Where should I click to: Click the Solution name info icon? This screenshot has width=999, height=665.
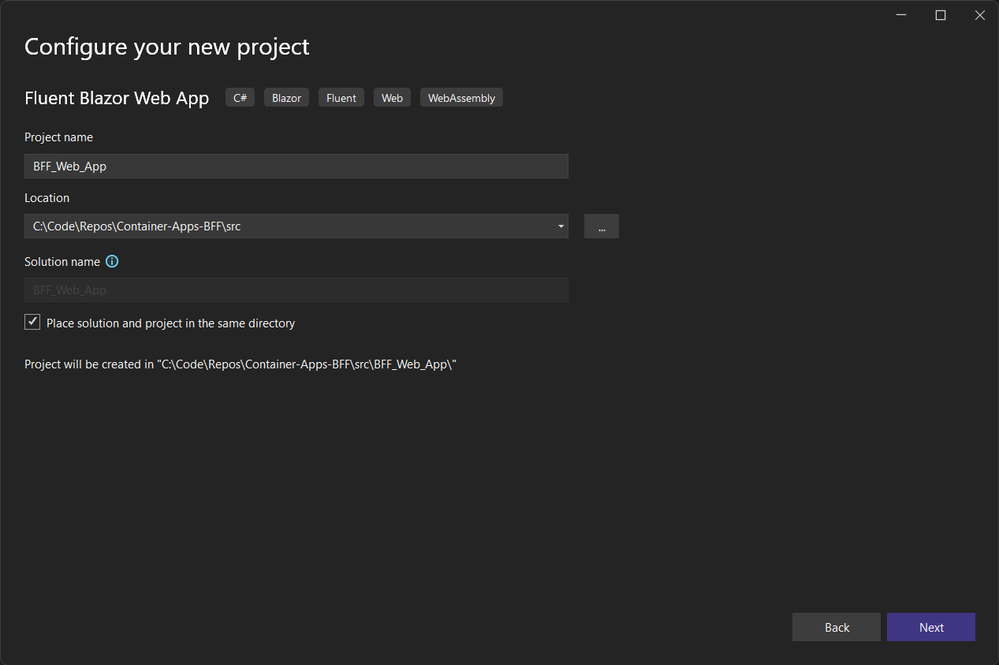(111, 261)
